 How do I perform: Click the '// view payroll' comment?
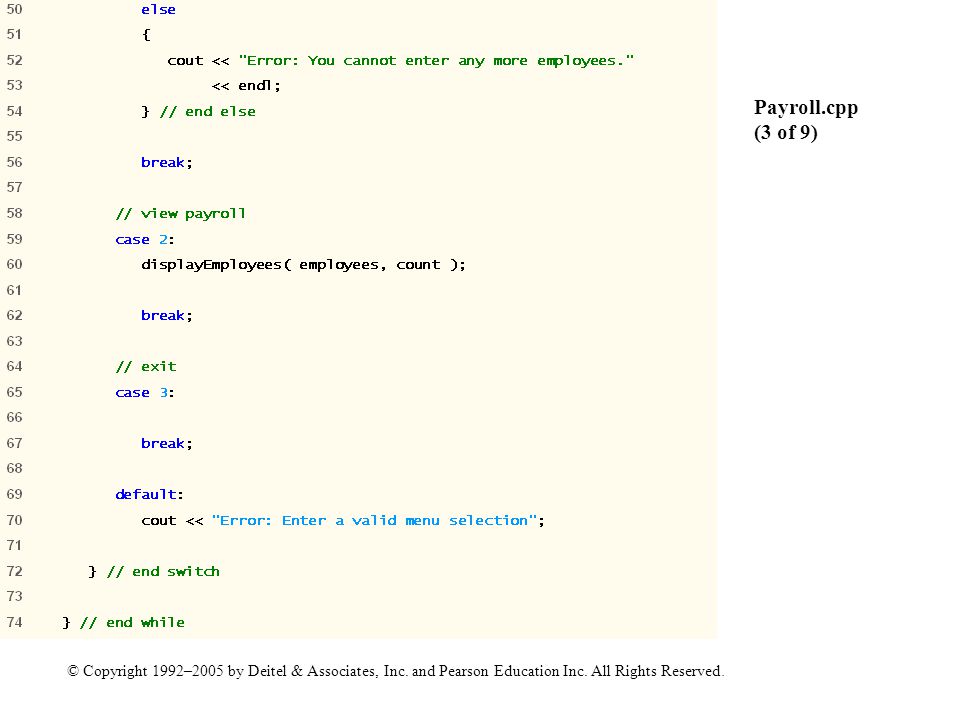181,214
